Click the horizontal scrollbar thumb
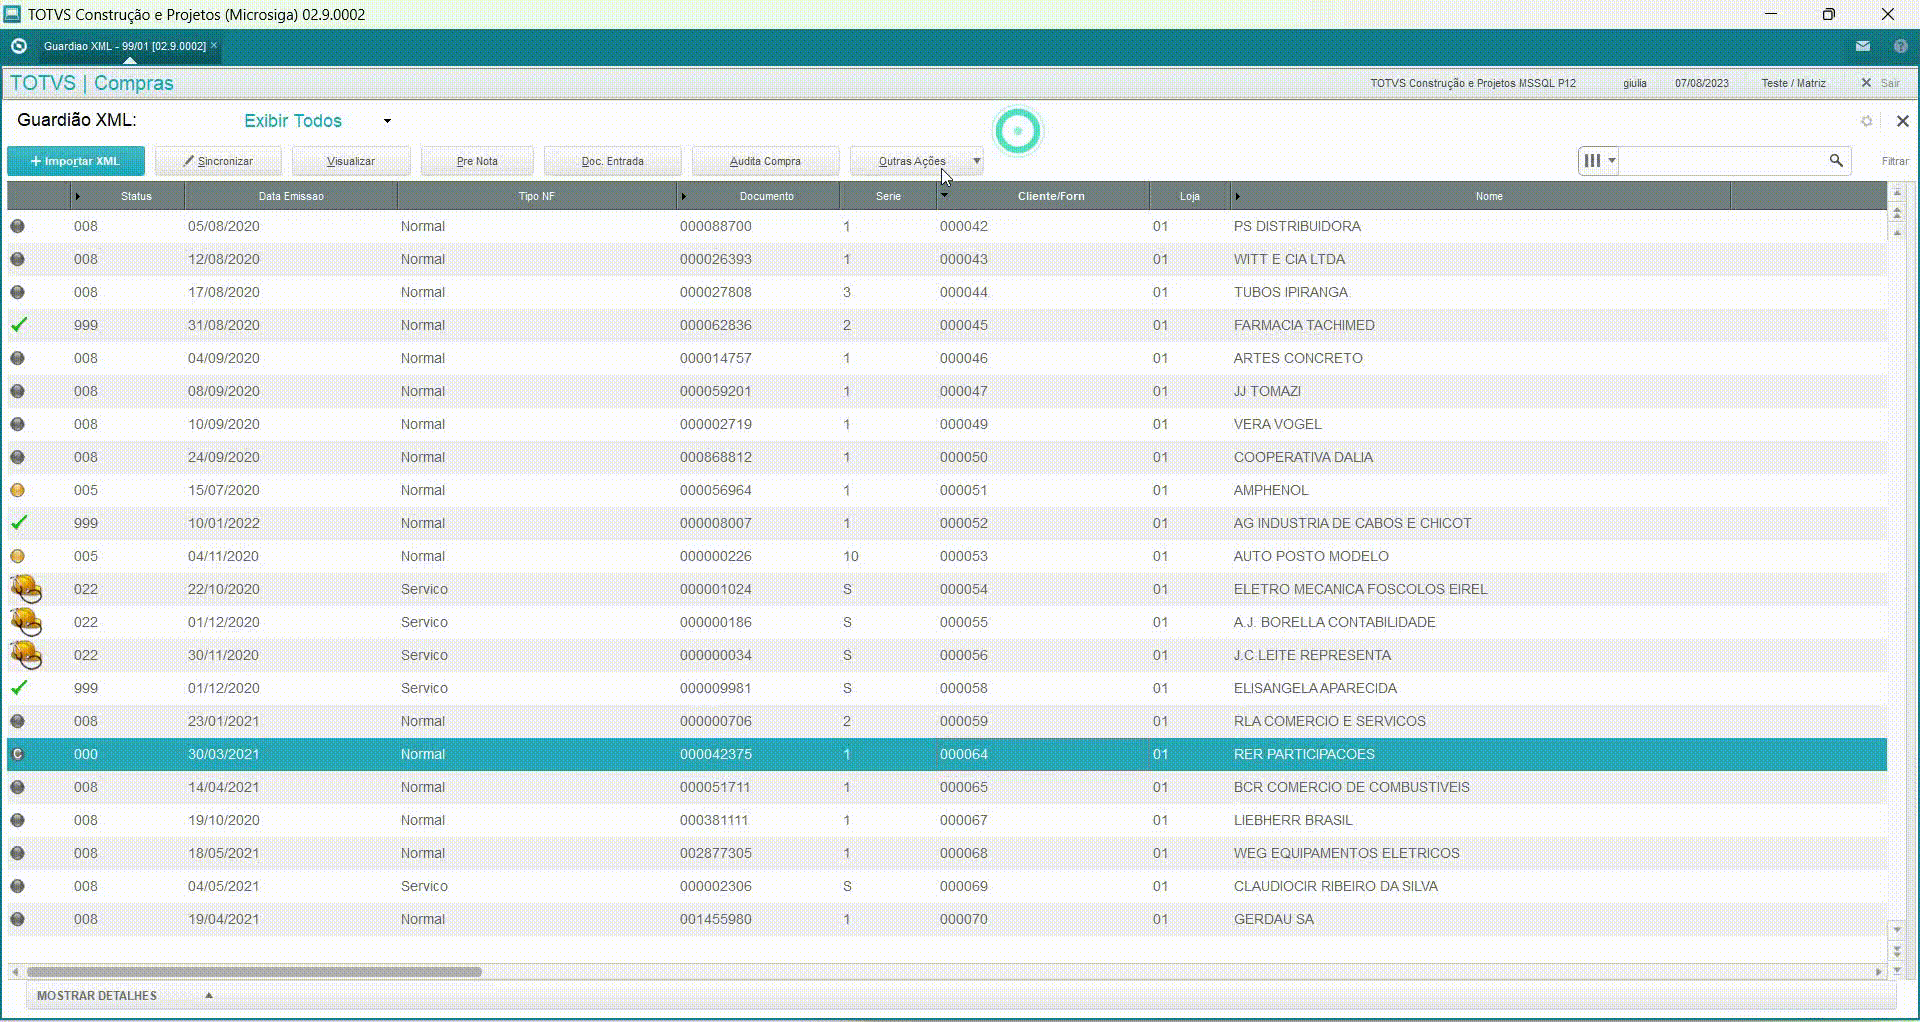The image size is (1920, 1022). pos(254,971)
